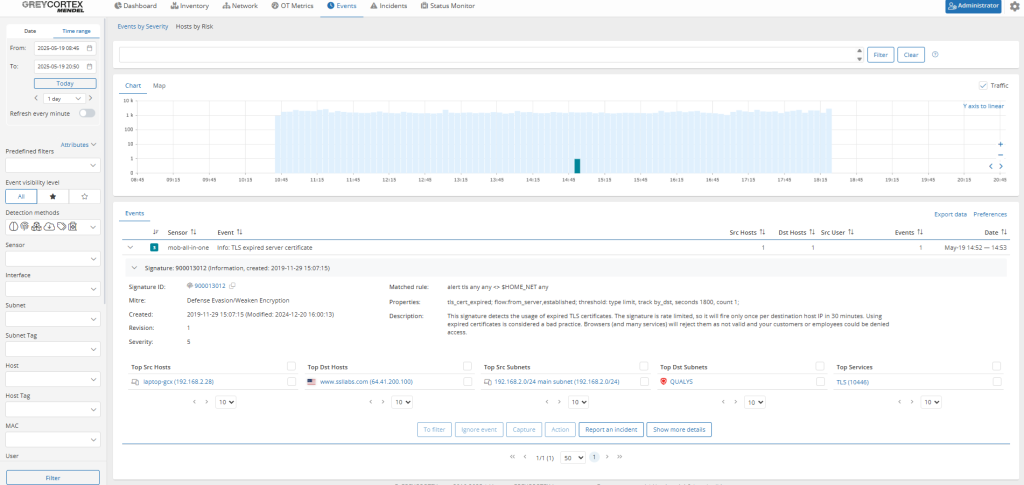The width and height of the screenshot is (1024, 485).
Task: Click the filter help question mark icon
Action: [x=935, y=55]
